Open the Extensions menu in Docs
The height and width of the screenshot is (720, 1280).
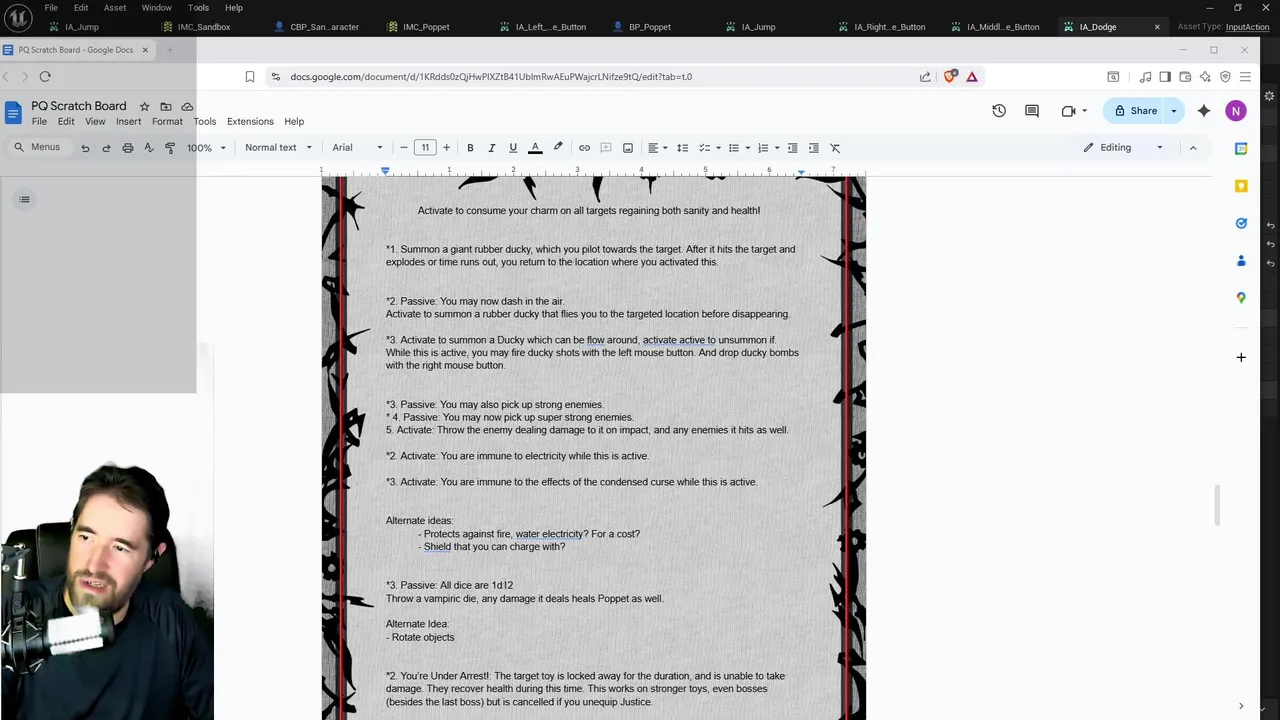tap(250, 122)
